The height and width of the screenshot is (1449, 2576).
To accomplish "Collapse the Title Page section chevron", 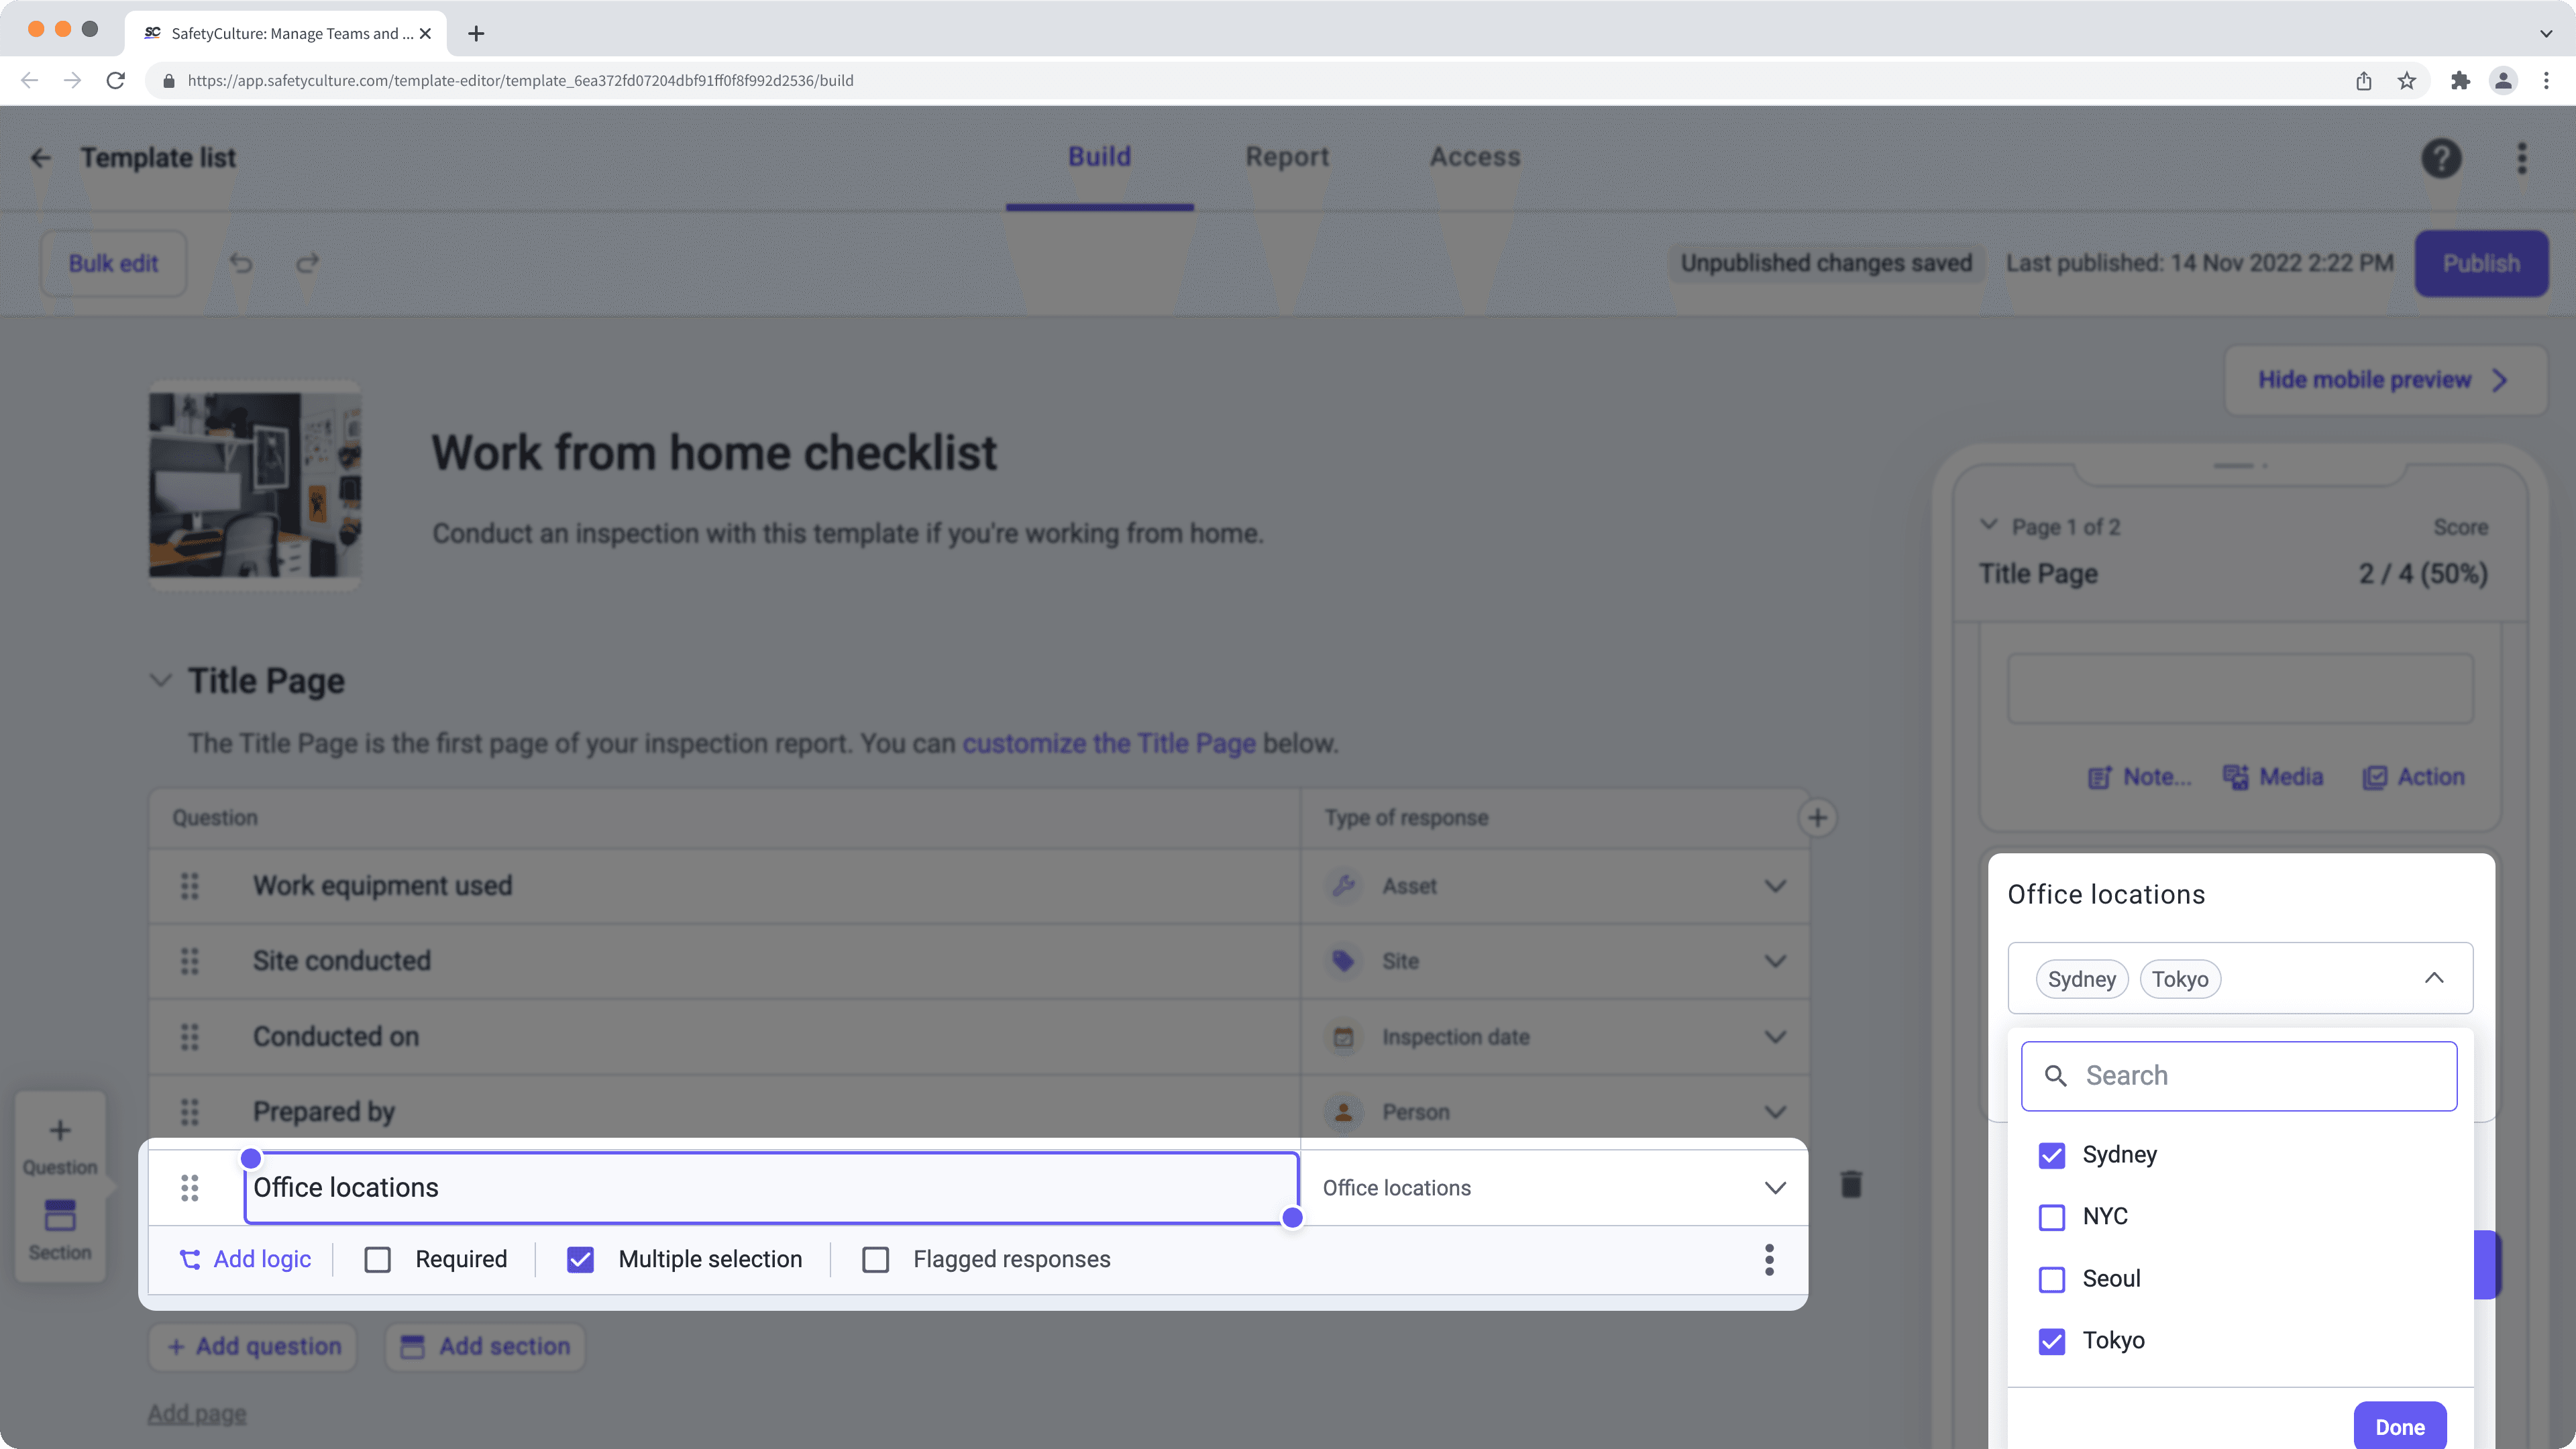I will tap(160, 681).
